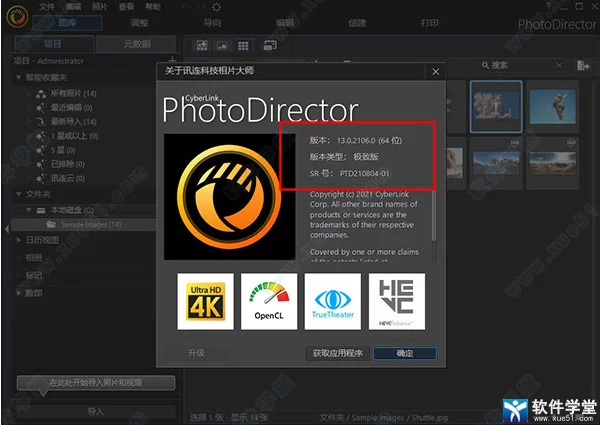
Task: Open the 查看 menu
Action: 126,7
